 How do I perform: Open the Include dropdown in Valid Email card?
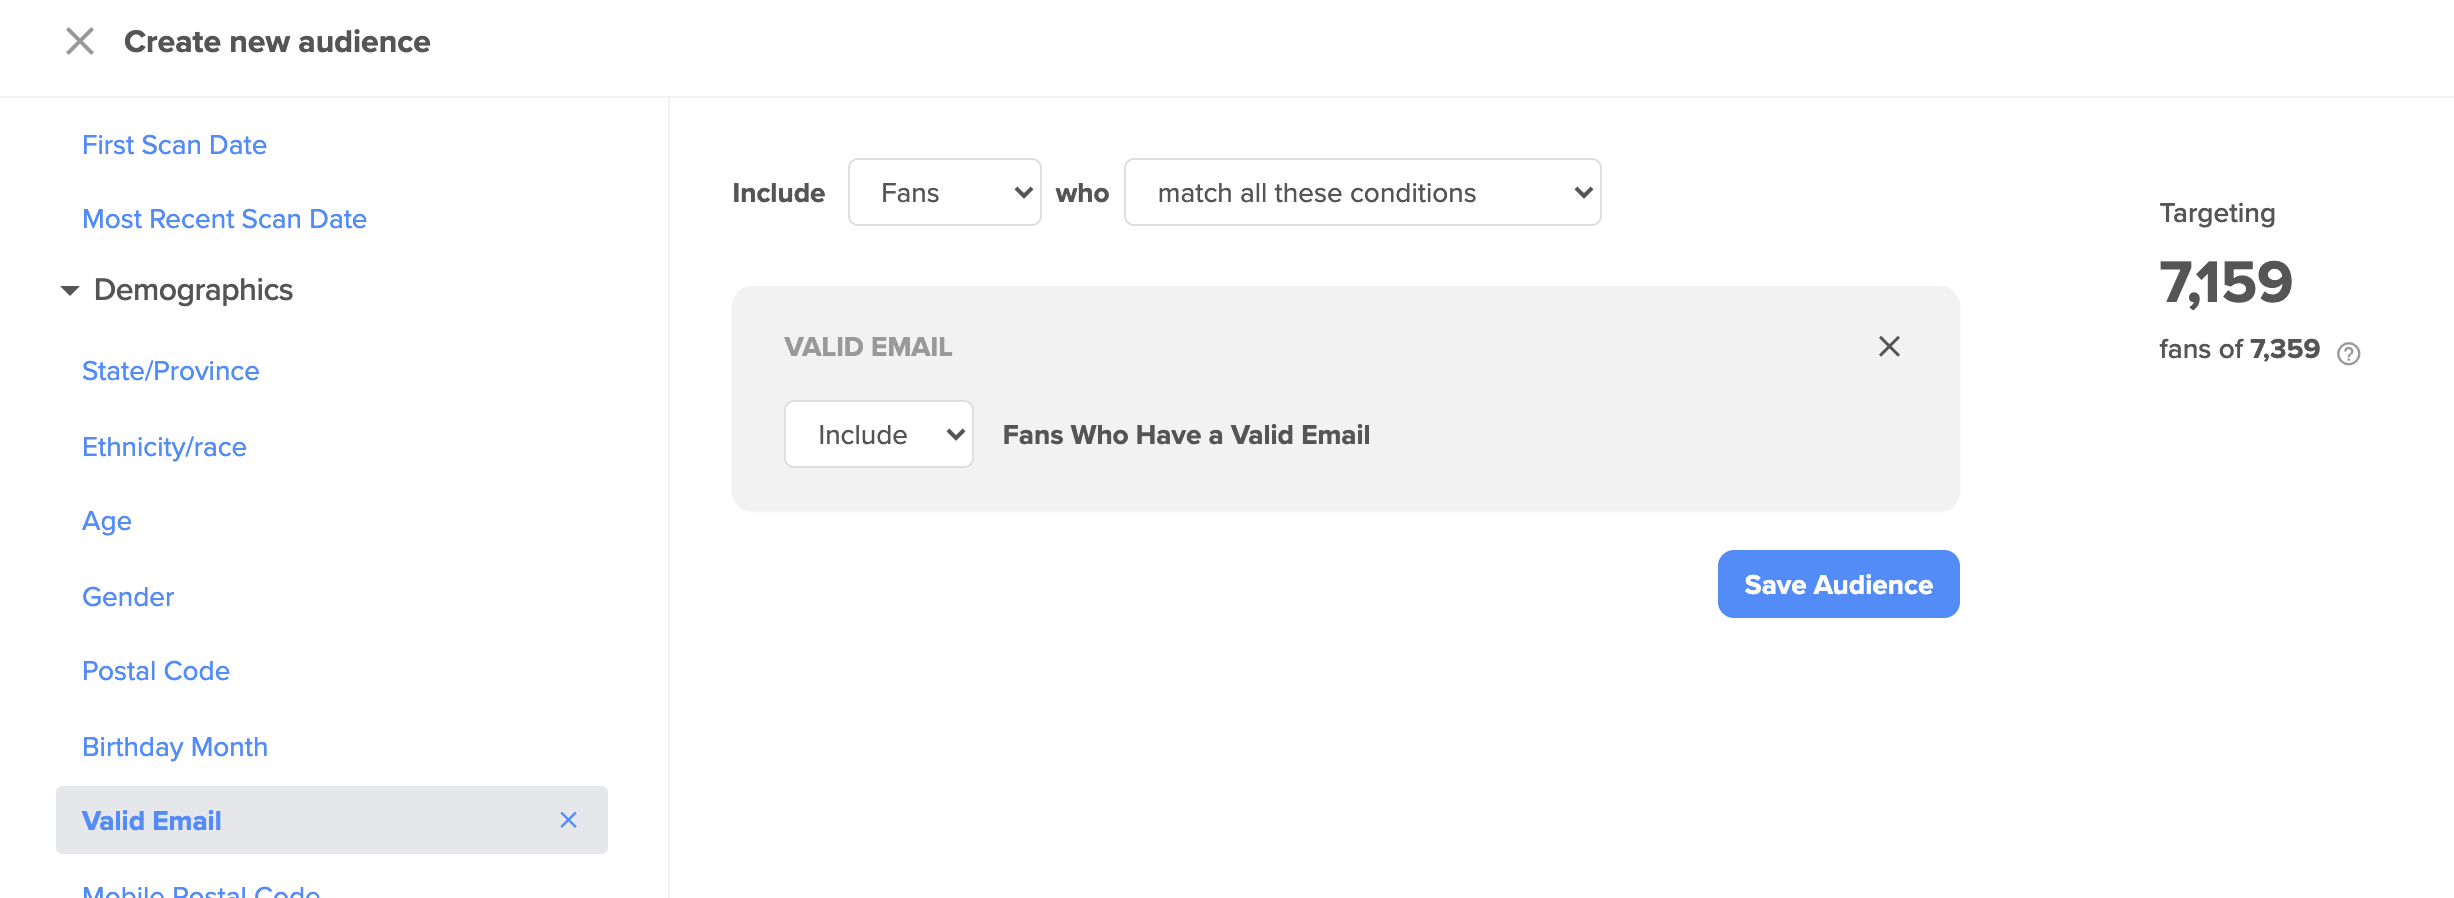pyautogui.click(x=879, y=434)
